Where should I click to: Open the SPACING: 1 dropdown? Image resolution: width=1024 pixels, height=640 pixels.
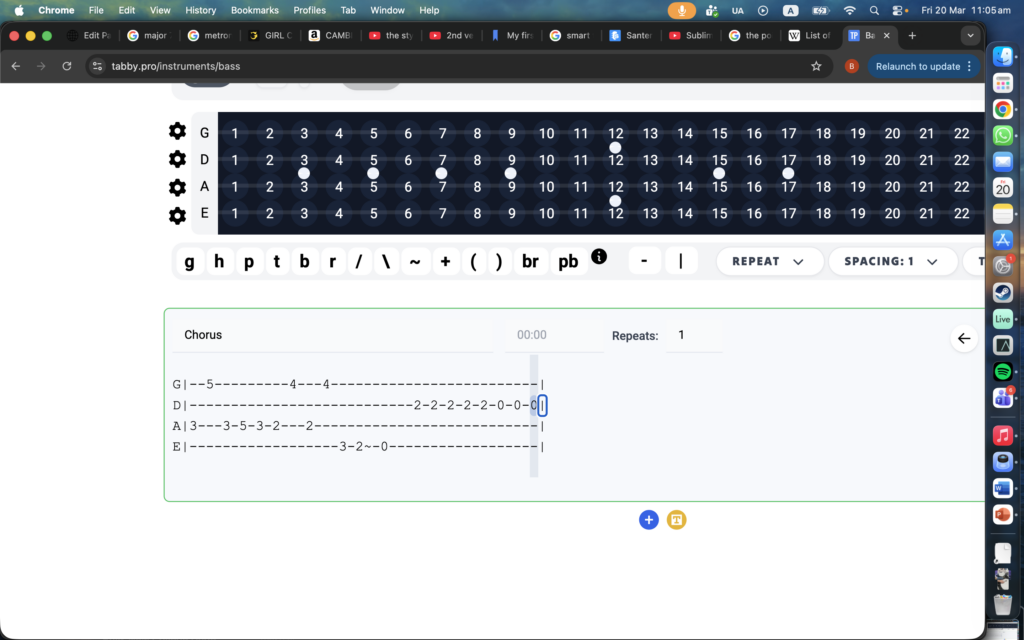pos(891,261)
